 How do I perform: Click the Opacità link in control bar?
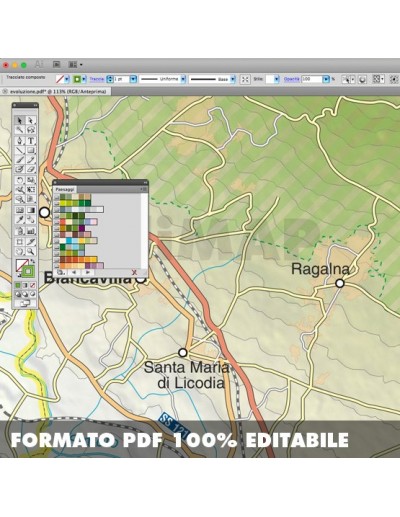click(291, 79)
